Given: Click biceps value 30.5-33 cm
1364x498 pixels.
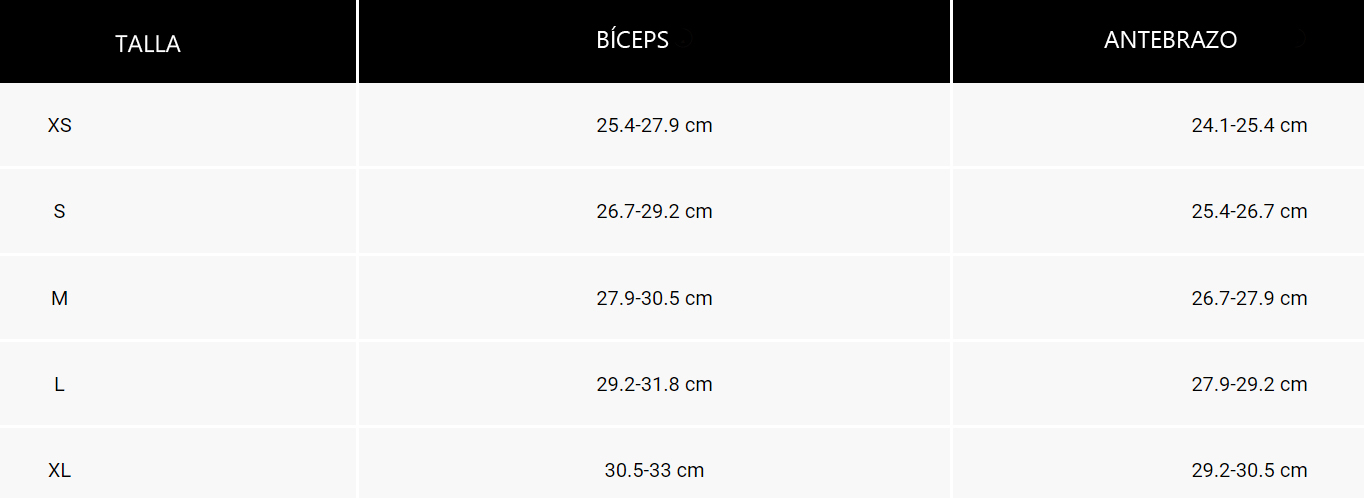Looking at the screenshot, I should [x=654, y=470].
